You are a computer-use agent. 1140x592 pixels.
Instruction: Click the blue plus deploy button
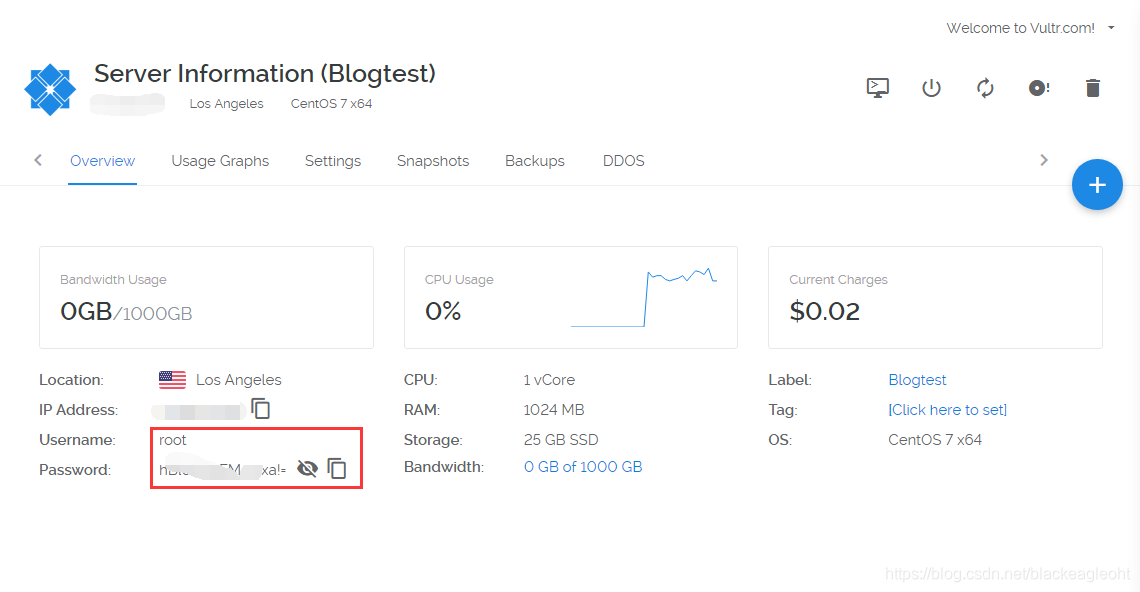(x=1097, y=185)
